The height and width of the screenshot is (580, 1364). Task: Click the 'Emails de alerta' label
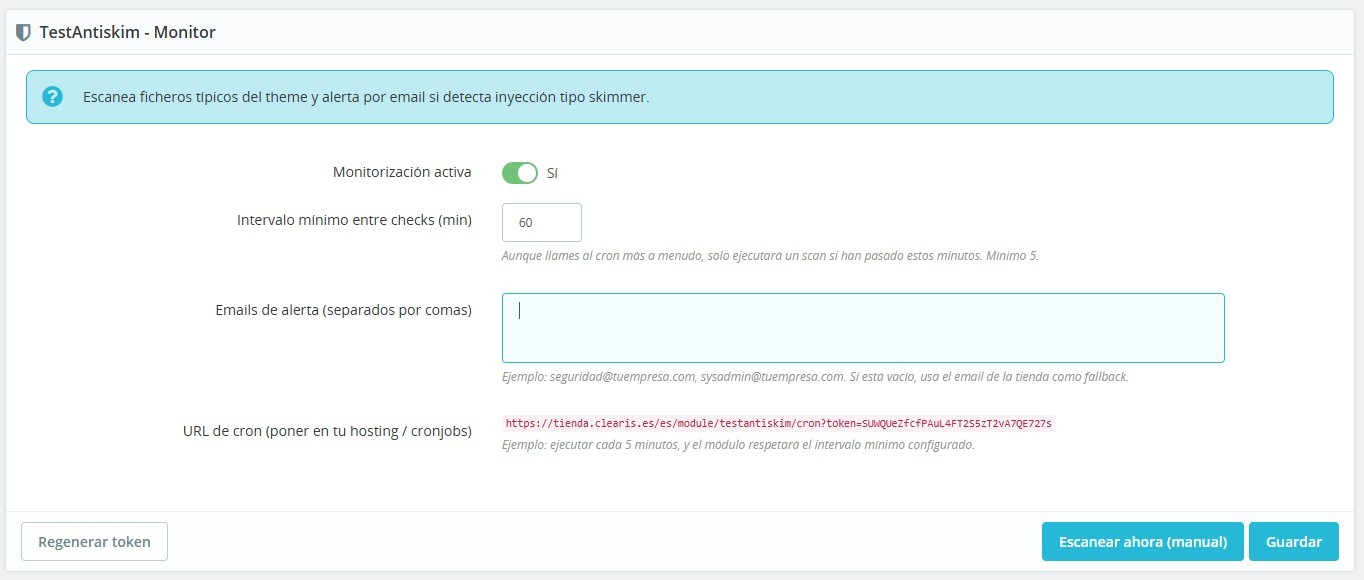pos(343,310)
